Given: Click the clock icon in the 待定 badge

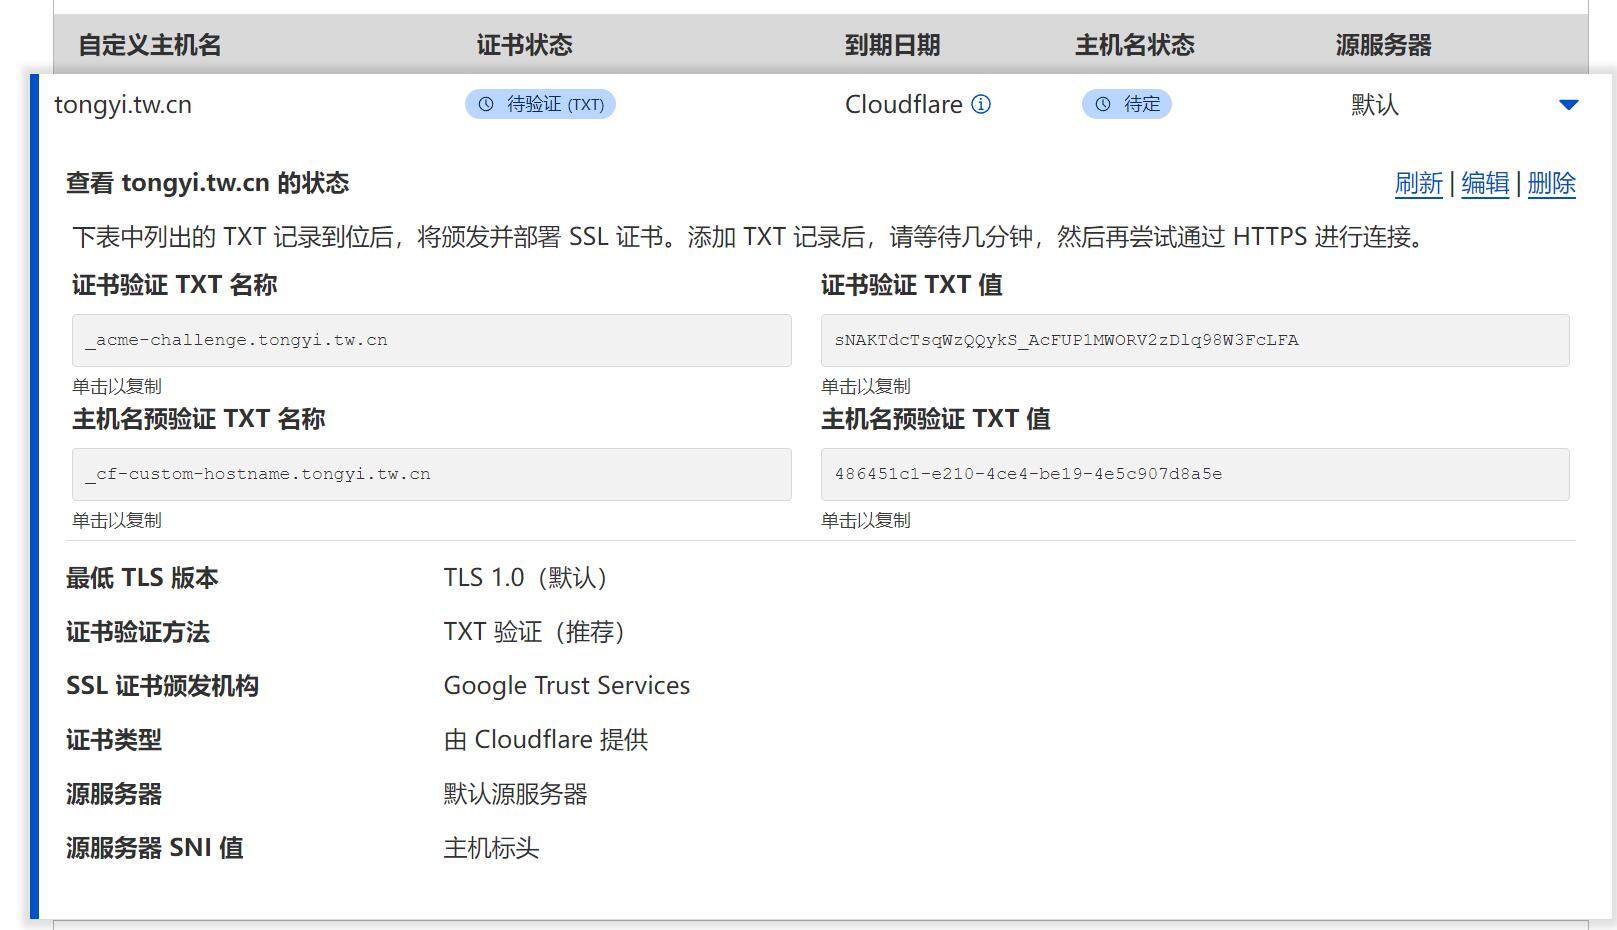Looking at the screenshot, I should tap(1103, 103).
